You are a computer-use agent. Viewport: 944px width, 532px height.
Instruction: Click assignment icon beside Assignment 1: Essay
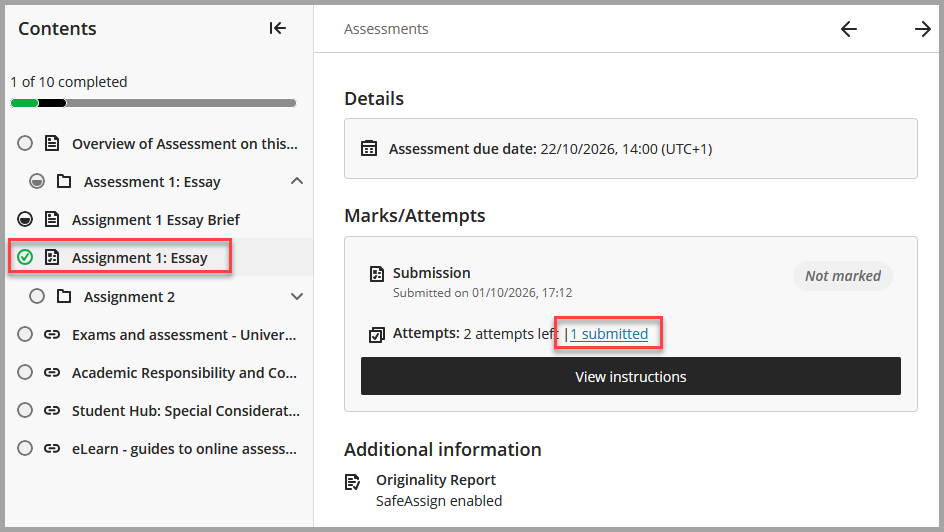(52, 257)
